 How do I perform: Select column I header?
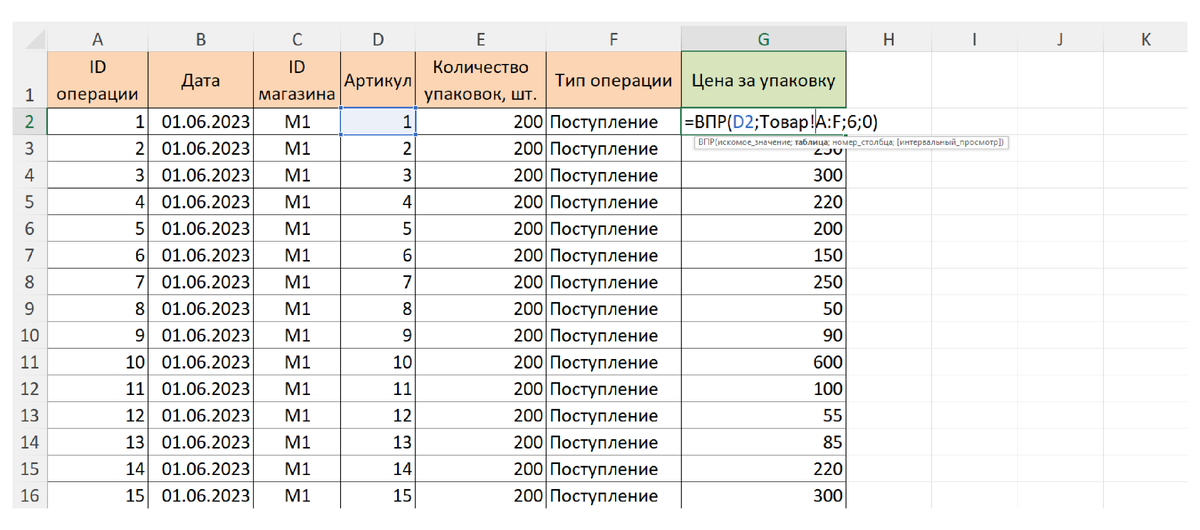[973, 39]
